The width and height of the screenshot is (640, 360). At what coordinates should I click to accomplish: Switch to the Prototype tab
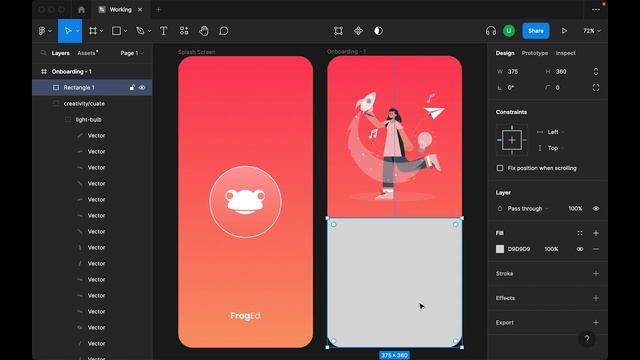(535, 53)
